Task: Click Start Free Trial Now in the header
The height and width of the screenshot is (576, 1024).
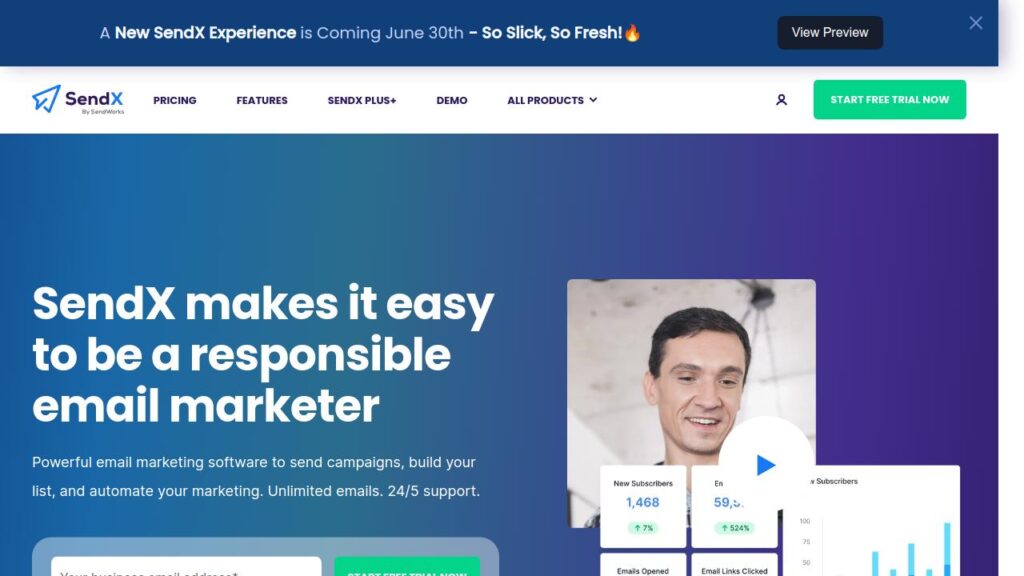Action: click(889, 100)
